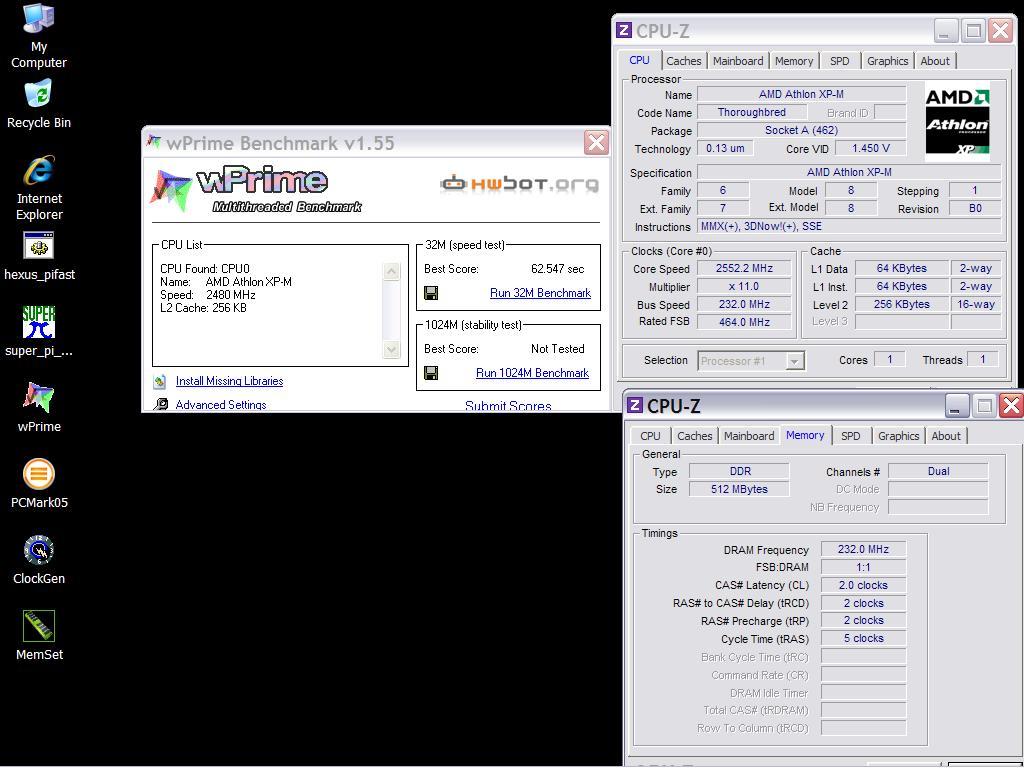The image size is (1024, 768).
Task: Click the Level 2 cache value 256 KBytes
Action: (x=901, y=304)
